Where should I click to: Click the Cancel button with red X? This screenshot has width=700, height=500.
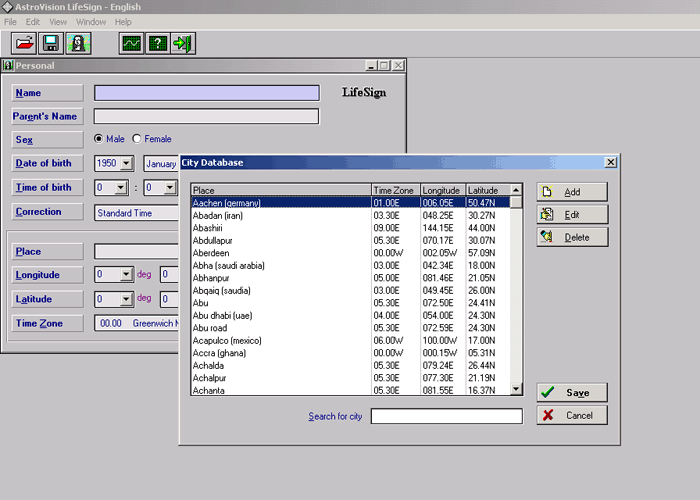tap(572, 415)
